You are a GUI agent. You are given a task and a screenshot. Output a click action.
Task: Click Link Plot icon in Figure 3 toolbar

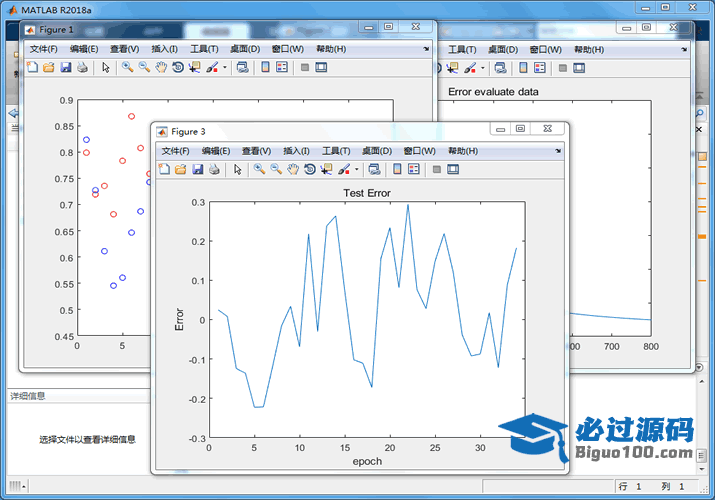click(374, 170)
